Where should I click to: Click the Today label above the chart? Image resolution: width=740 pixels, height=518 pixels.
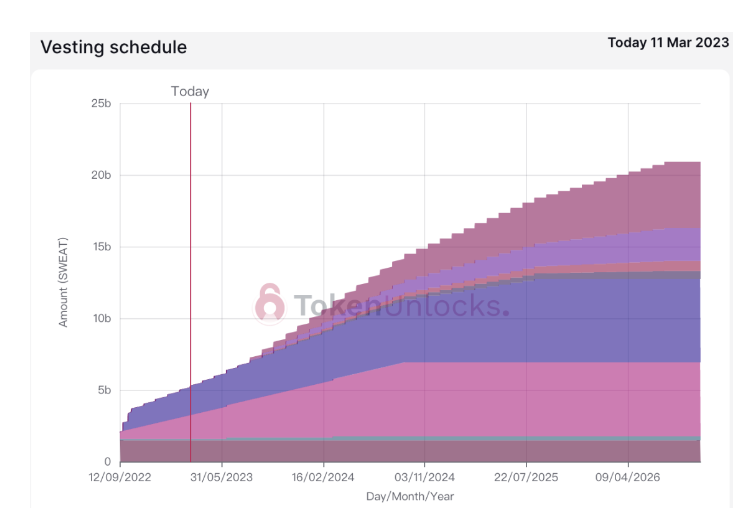[x=190, y=91]
